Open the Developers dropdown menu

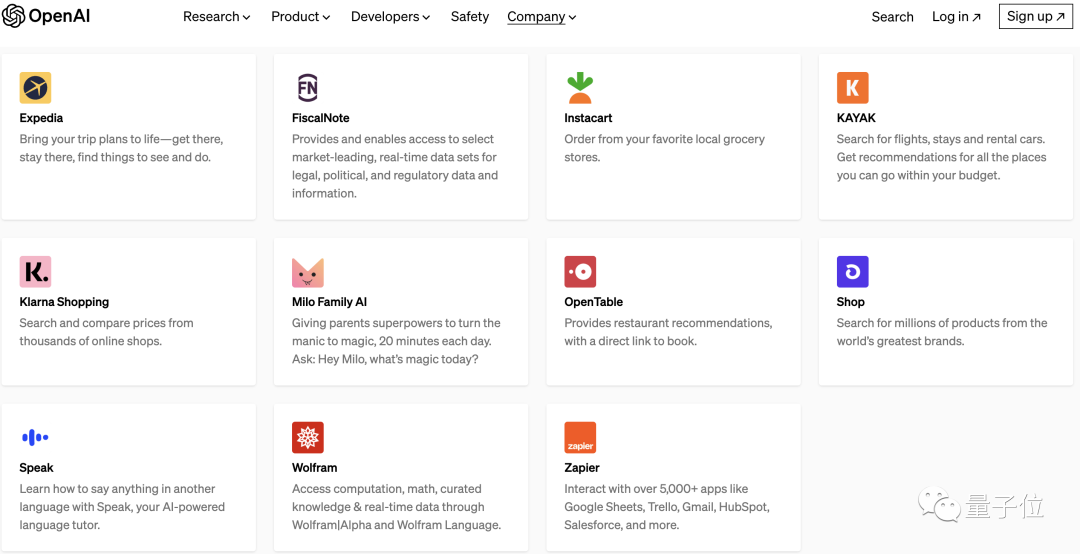[x=390, y=16]
